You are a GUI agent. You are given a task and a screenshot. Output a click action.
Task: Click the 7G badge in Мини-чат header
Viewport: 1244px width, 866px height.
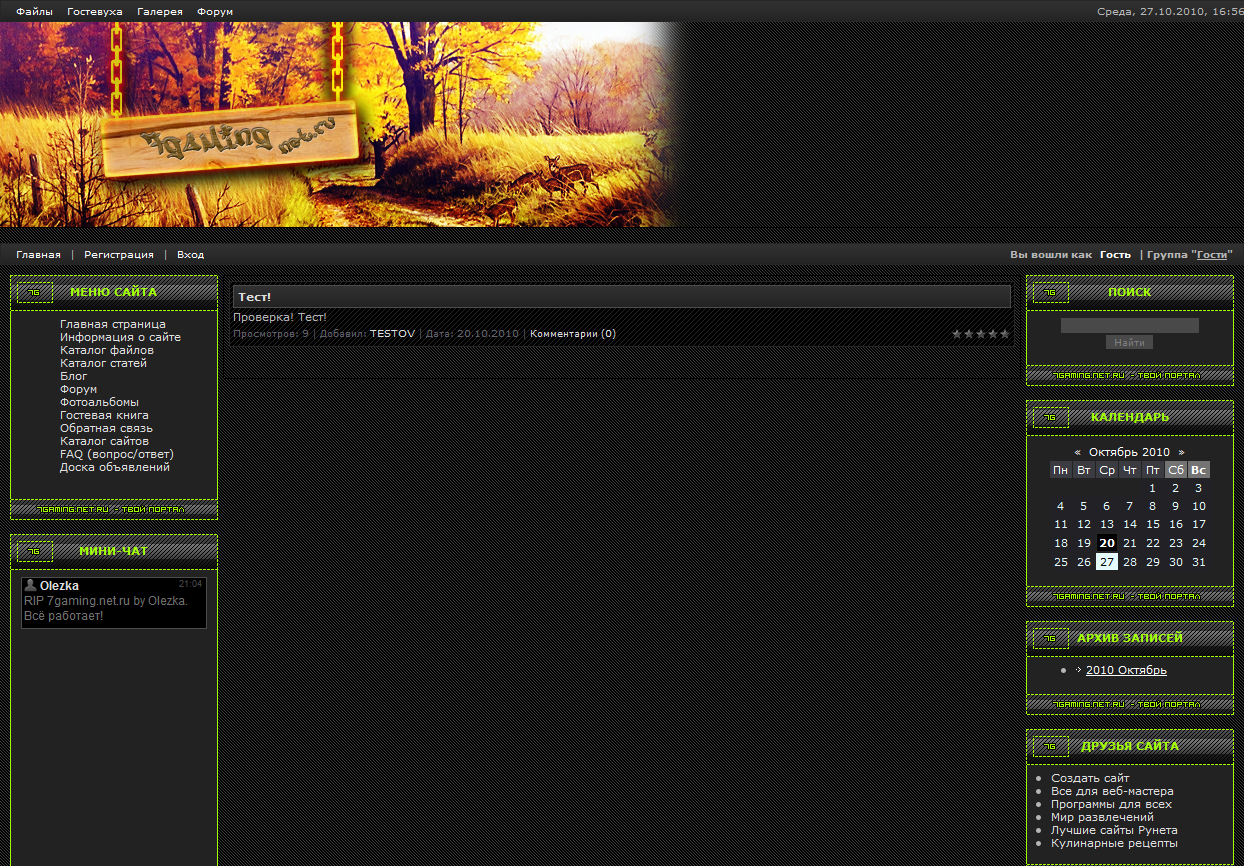pyautogui.click(x=35, y=551)
